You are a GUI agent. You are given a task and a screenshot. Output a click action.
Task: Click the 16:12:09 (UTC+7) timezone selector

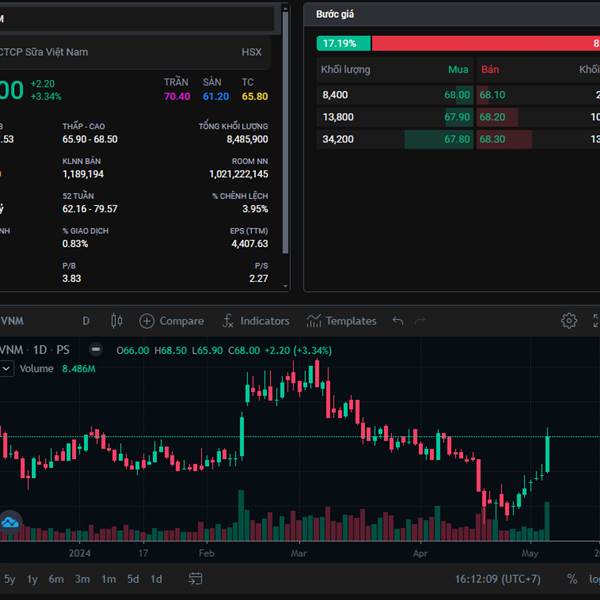tap(497, 579)
